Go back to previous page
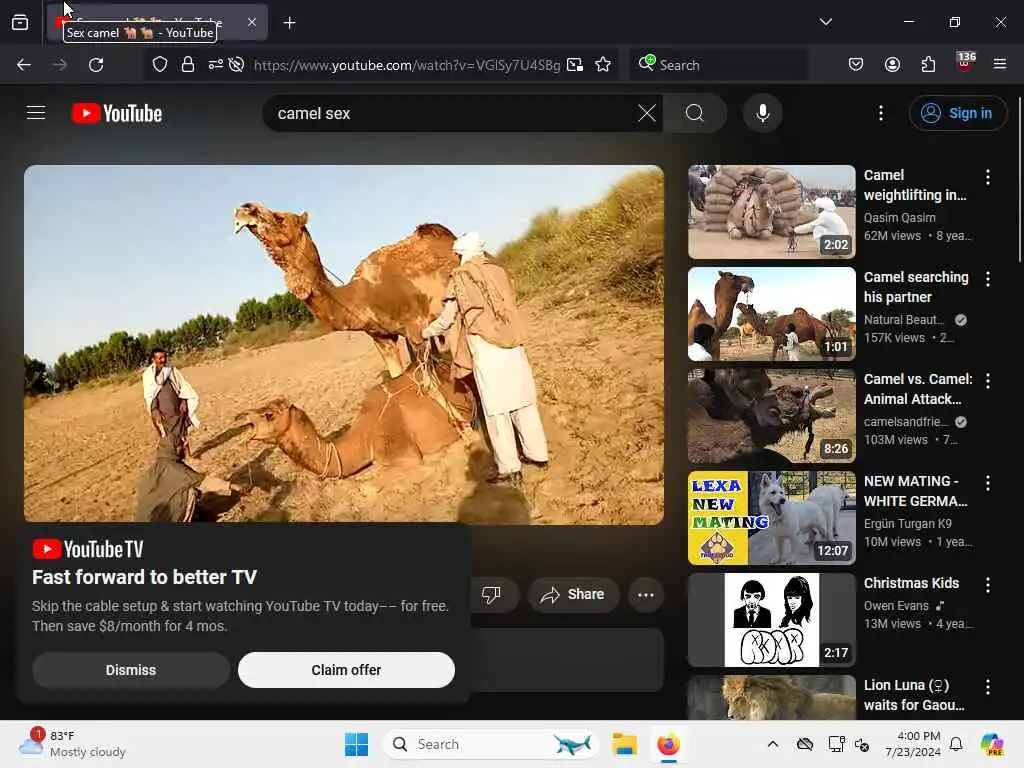This screenshot has width=1024, height=768. pos(24,65)
